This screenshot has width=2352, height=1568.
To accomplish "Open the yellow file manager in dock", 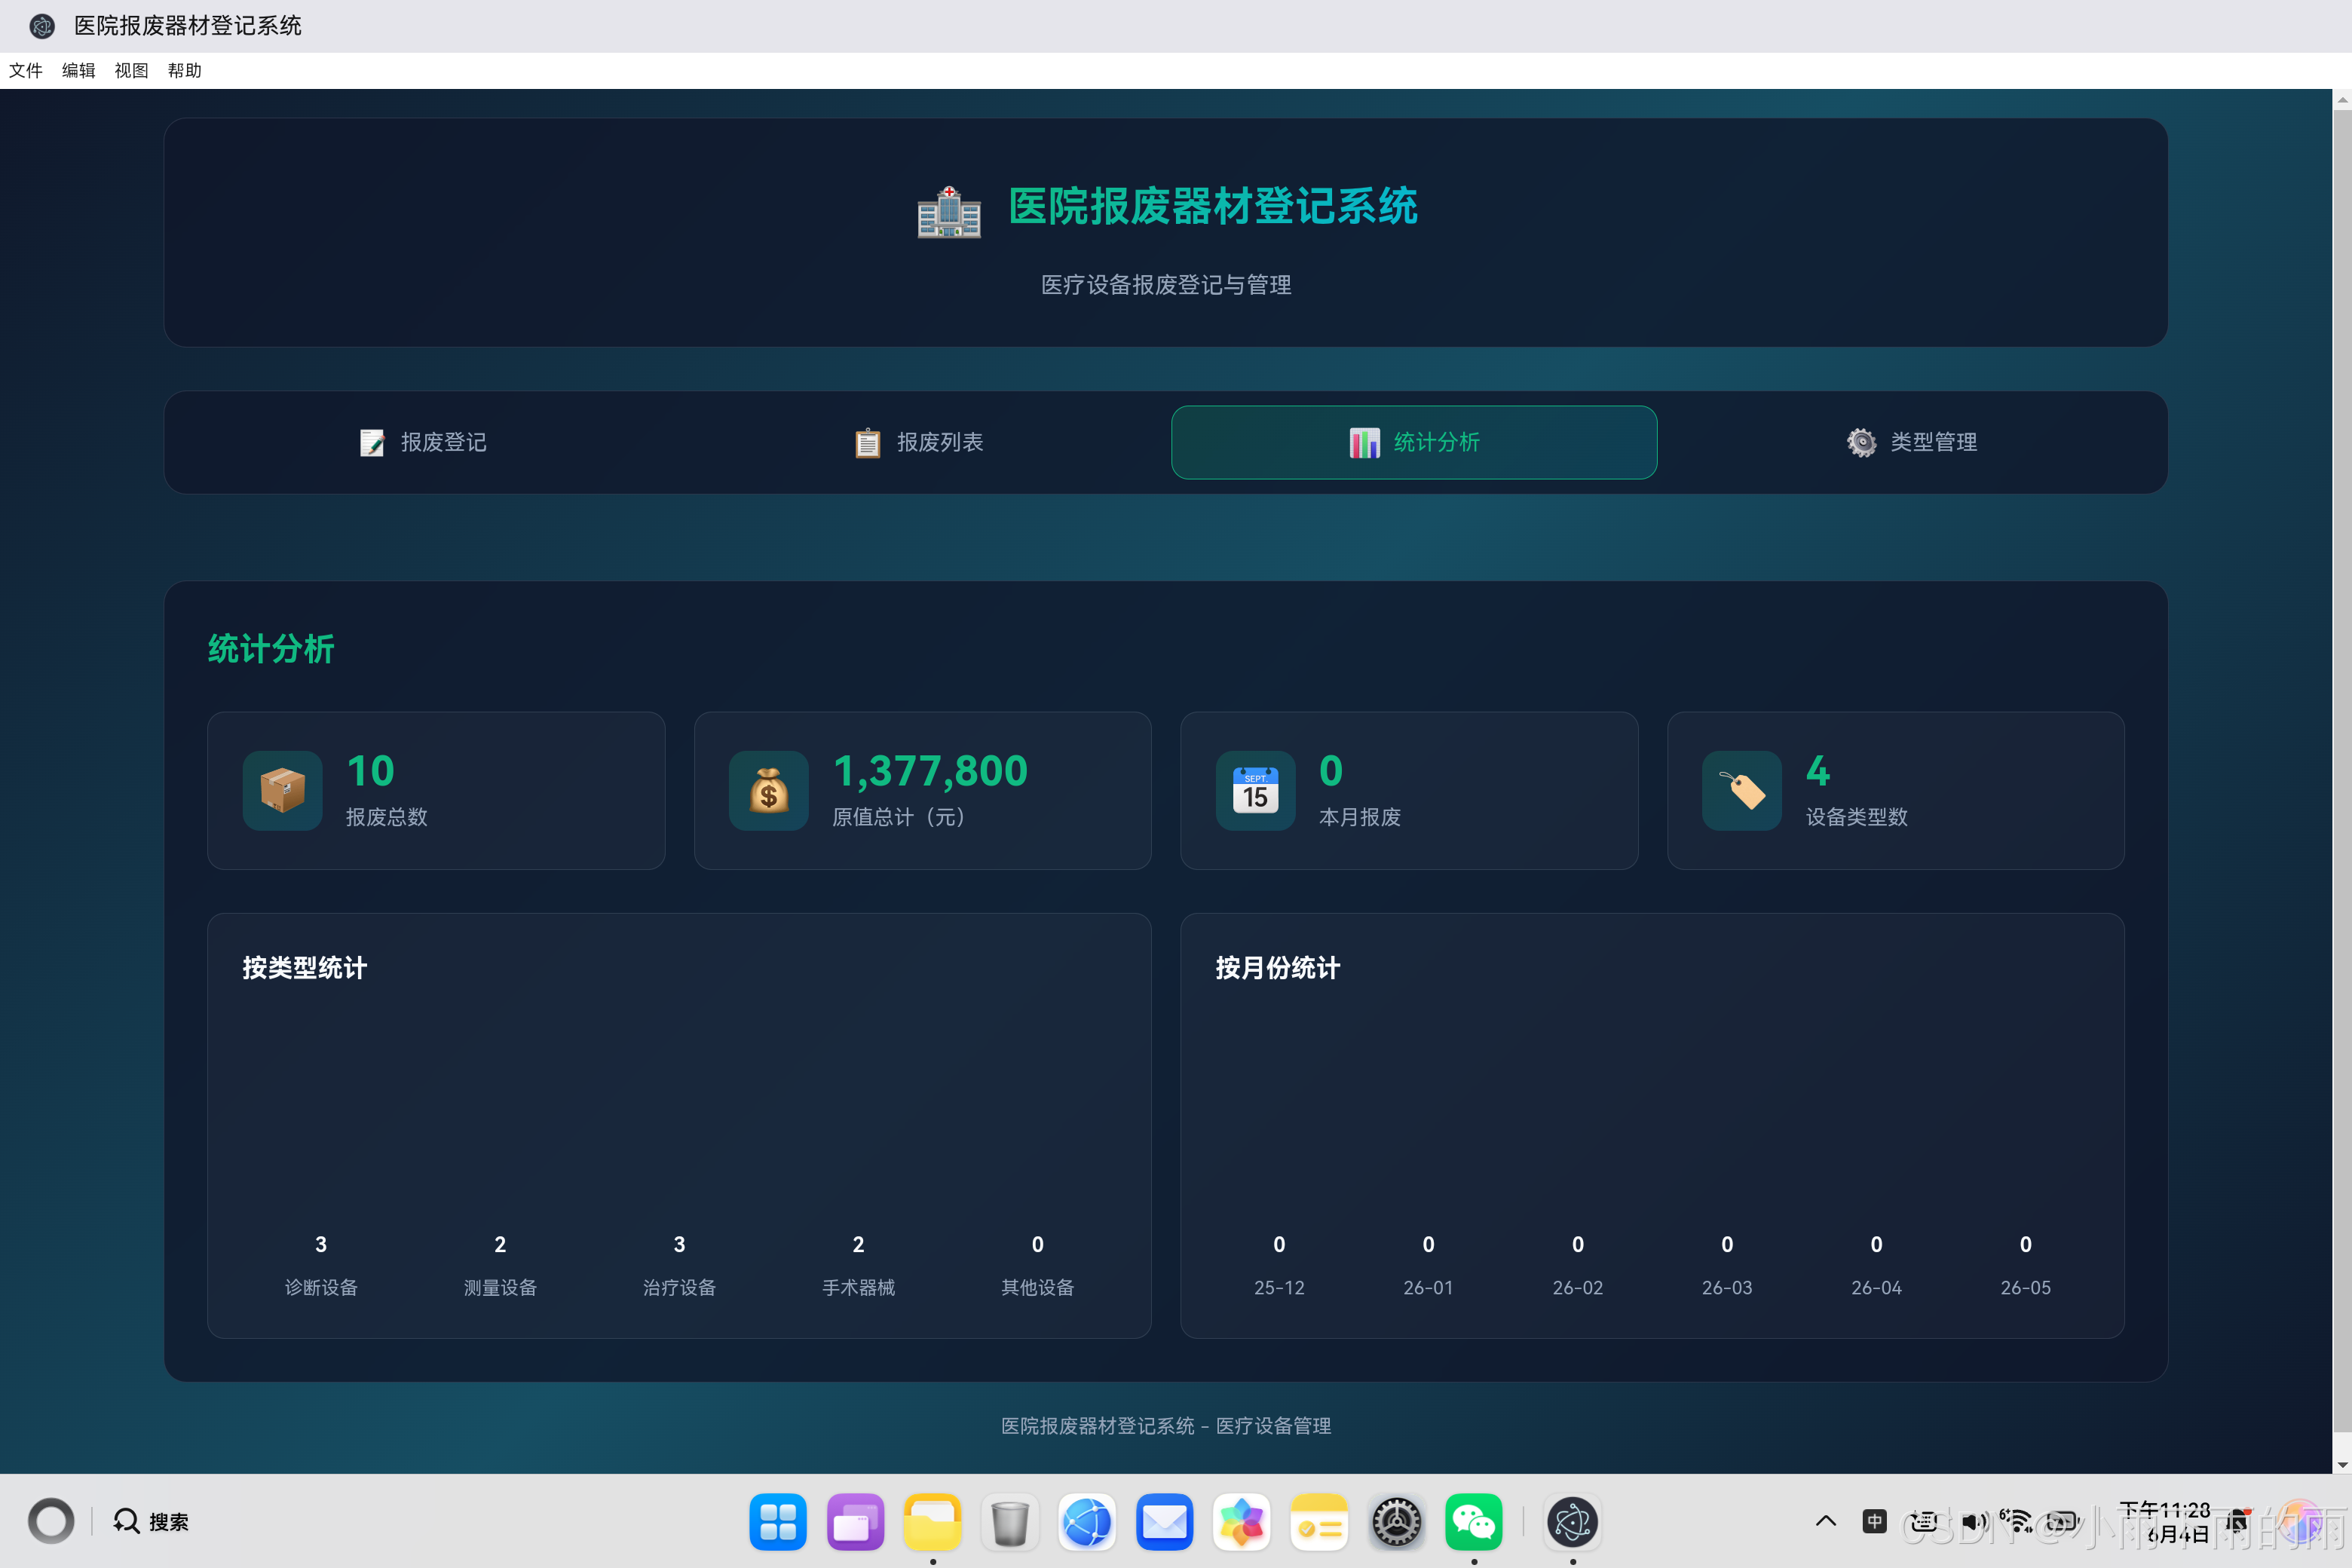I will click(932, 1521).
